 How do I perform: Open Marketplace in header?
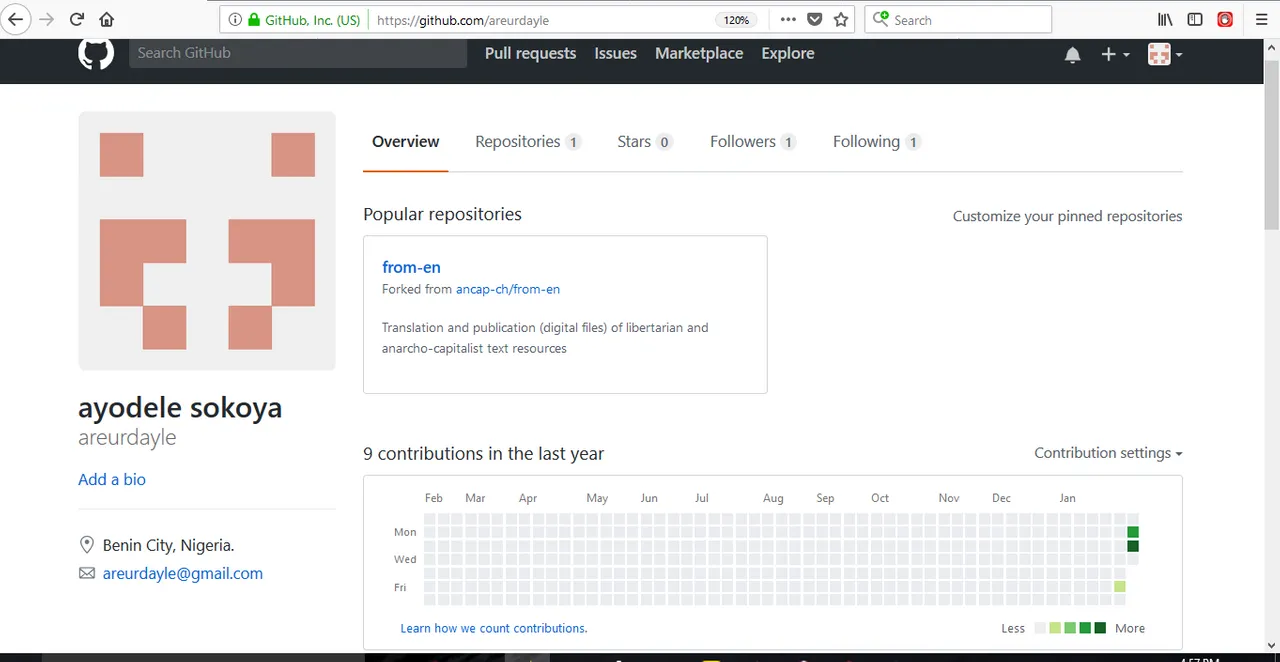pyautogui.click(x=699, y=53)
